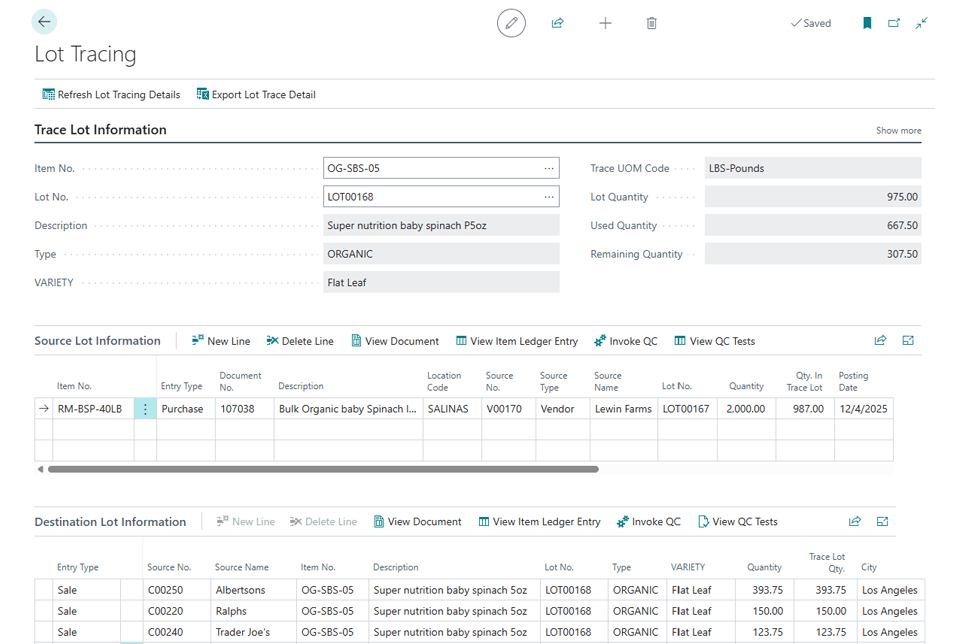Create a new record with the plus icon
Screen dimensions: 962x644
tap(605, 22)
